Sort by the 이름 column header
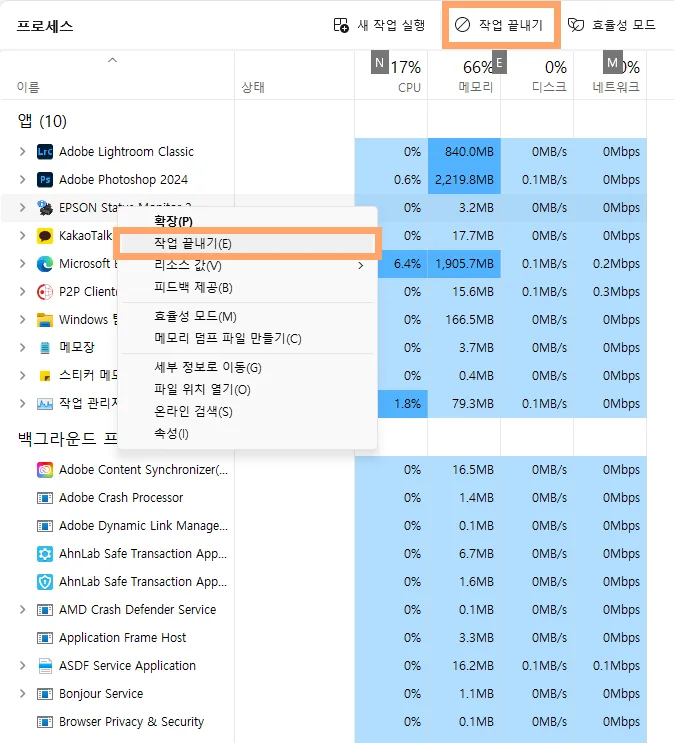The height and width of the screenshot is (743, 674). click(118, 75)
